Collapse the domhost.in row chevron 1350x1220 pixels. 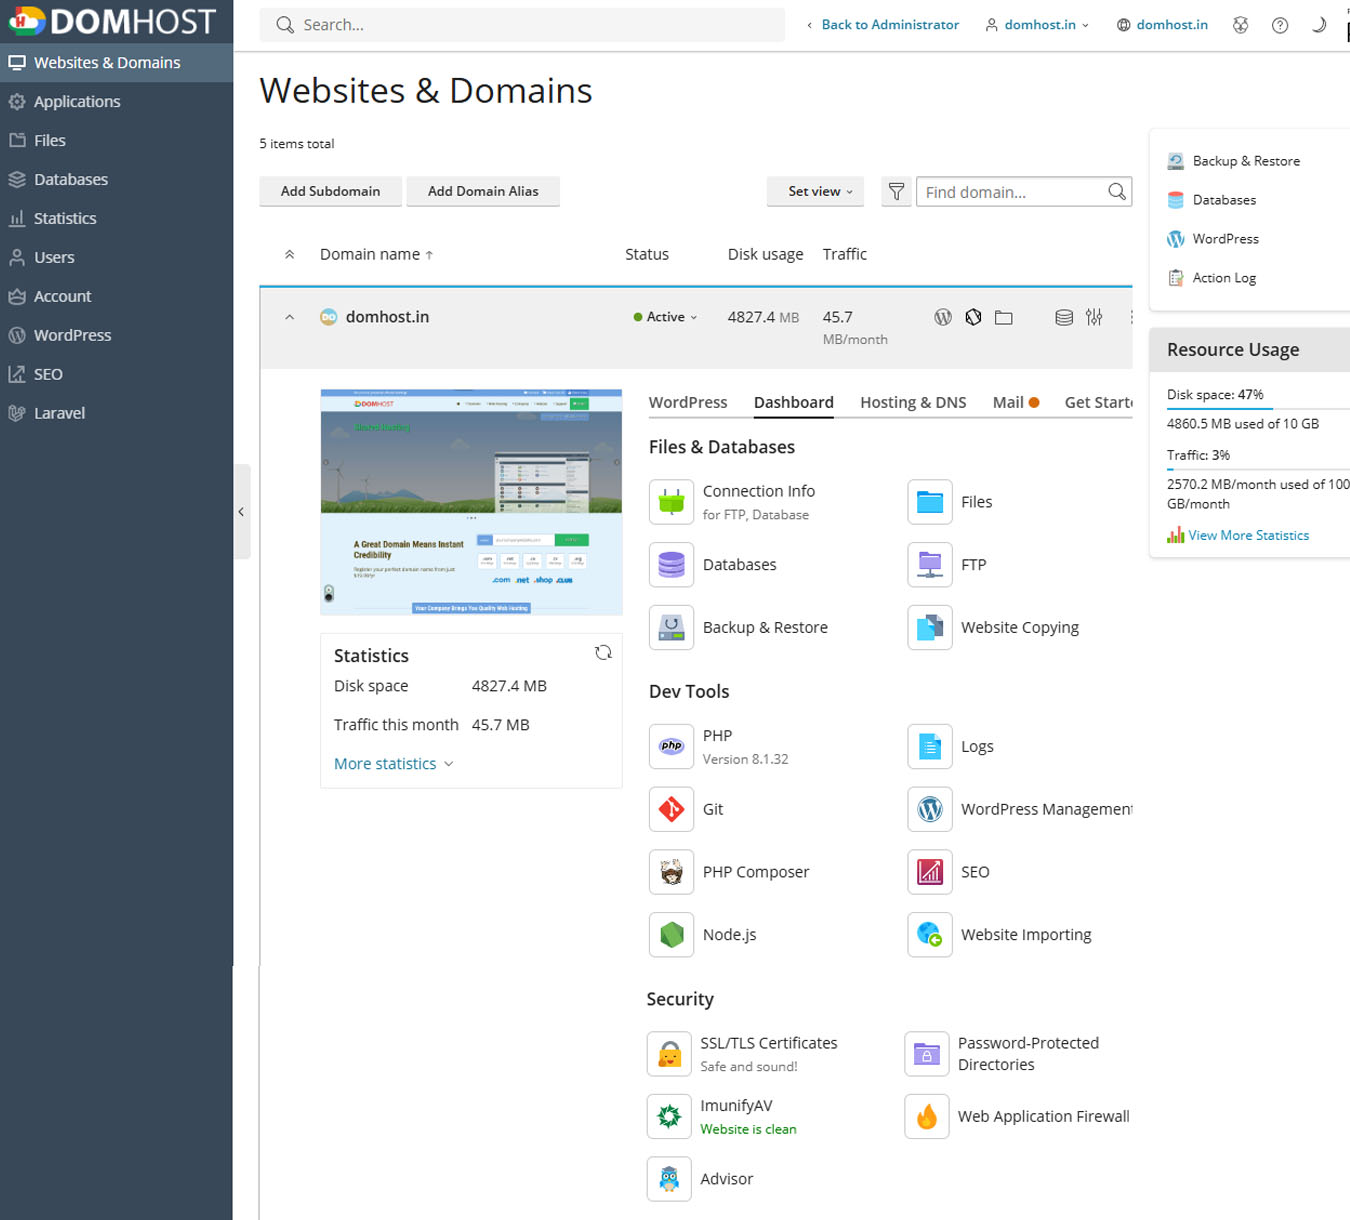click(289, 317)
